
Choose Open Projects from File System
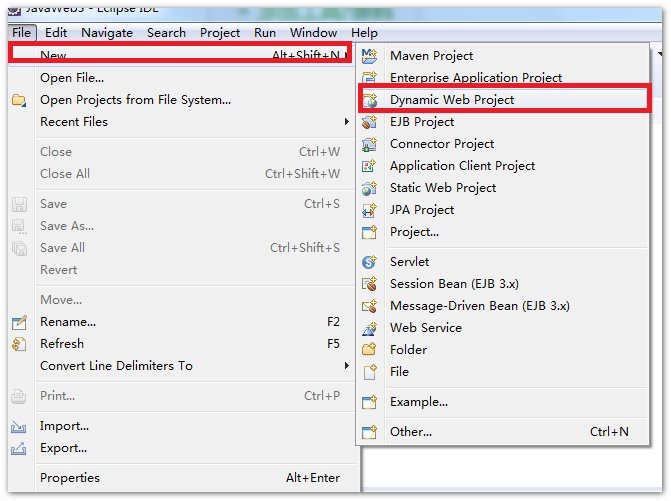pyautogui.click(x=135, y=100)
